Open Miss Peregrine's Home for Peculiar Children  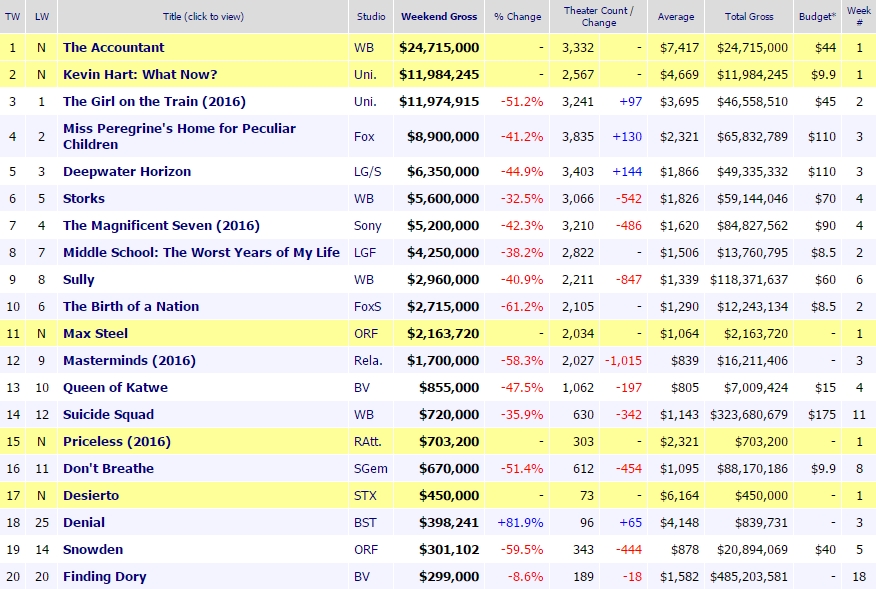click(179, 136)
